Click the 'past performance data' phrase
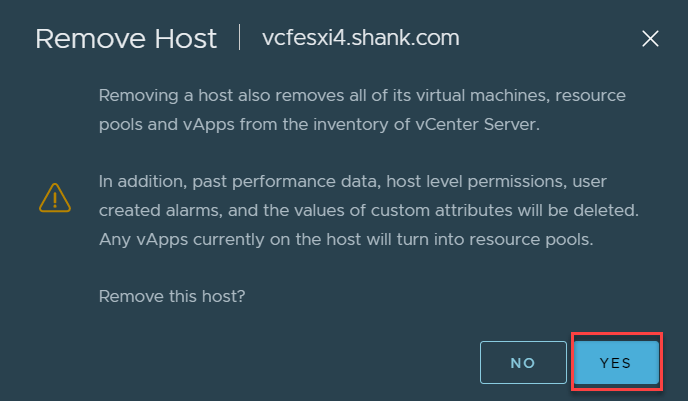The height and width of the screenshot is (401, 688). coord(287,182)
